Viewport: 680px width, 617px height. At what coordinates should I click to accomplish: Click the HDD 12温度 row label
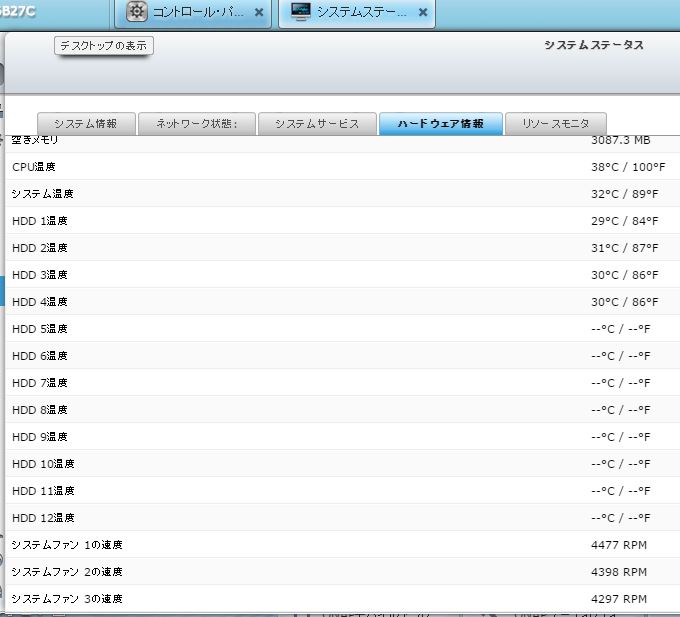tap(43, 518)
